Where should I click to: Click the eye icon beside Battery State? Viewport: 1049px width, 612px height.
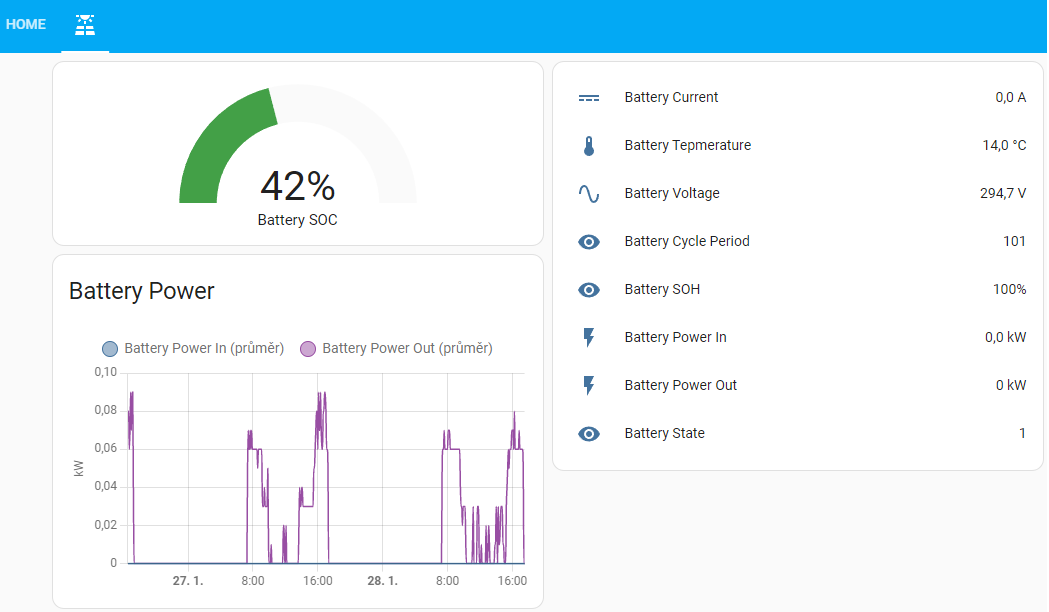pyautogui.click(x=589, y=434)
